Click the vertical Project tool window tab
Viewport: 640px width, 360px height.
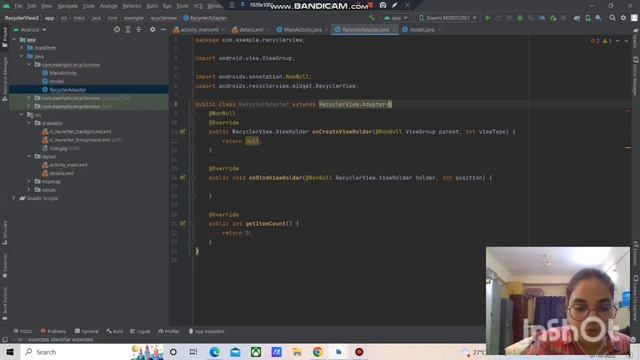[4, 37]
